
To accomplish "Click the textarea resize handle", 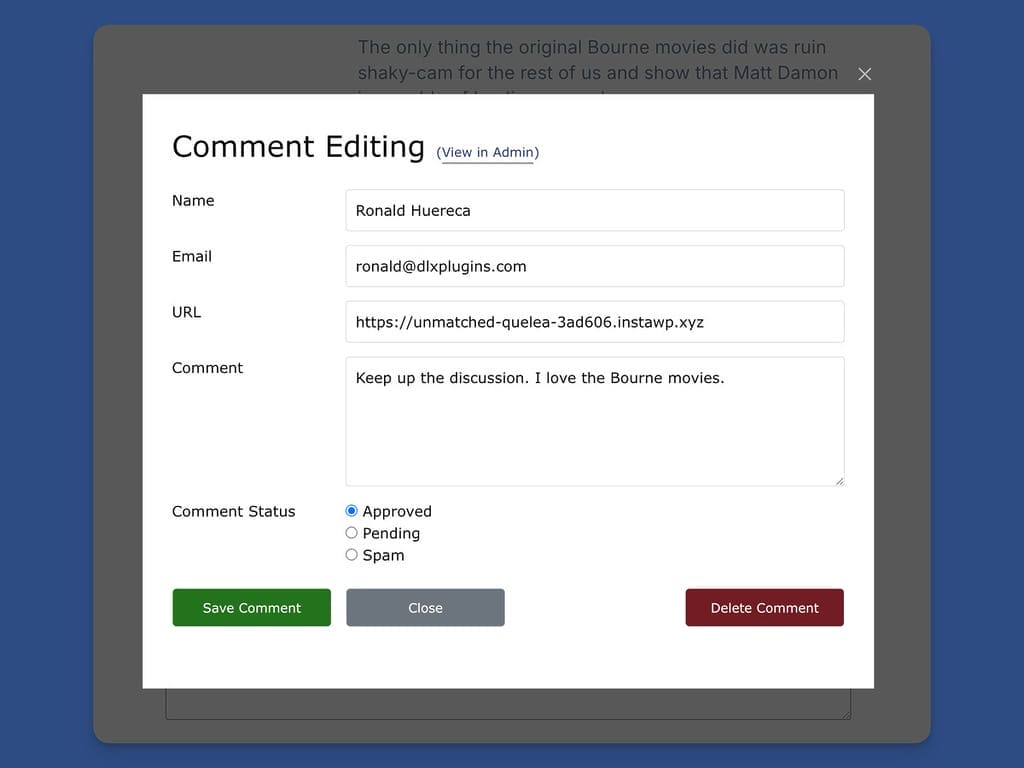I will 838,479.
